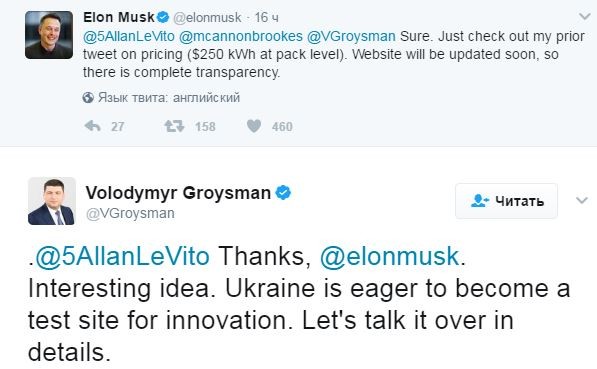Click Volodymyr Groysman's verified badge
Image resolution: width=597 pixels, height=369 pixels.
point(283,193)
